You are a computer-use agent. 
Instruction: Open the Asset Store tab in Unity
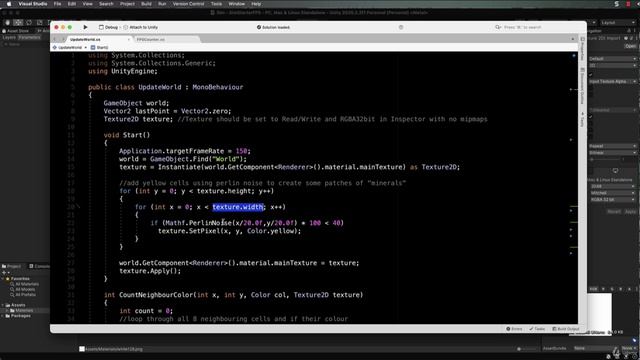tap(16, 31)
